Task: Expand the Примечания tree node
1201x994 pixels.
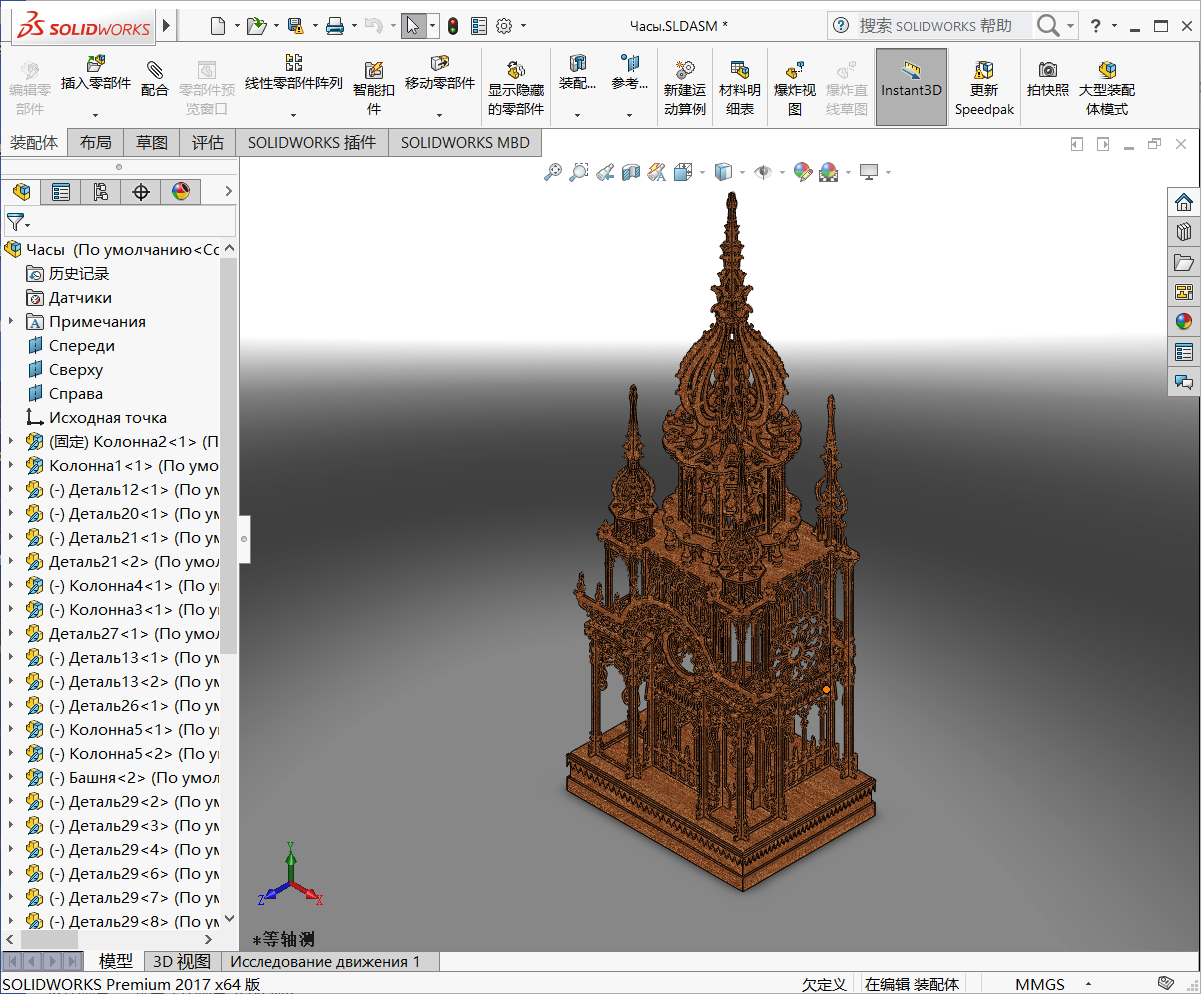Action: pos(11,321)
